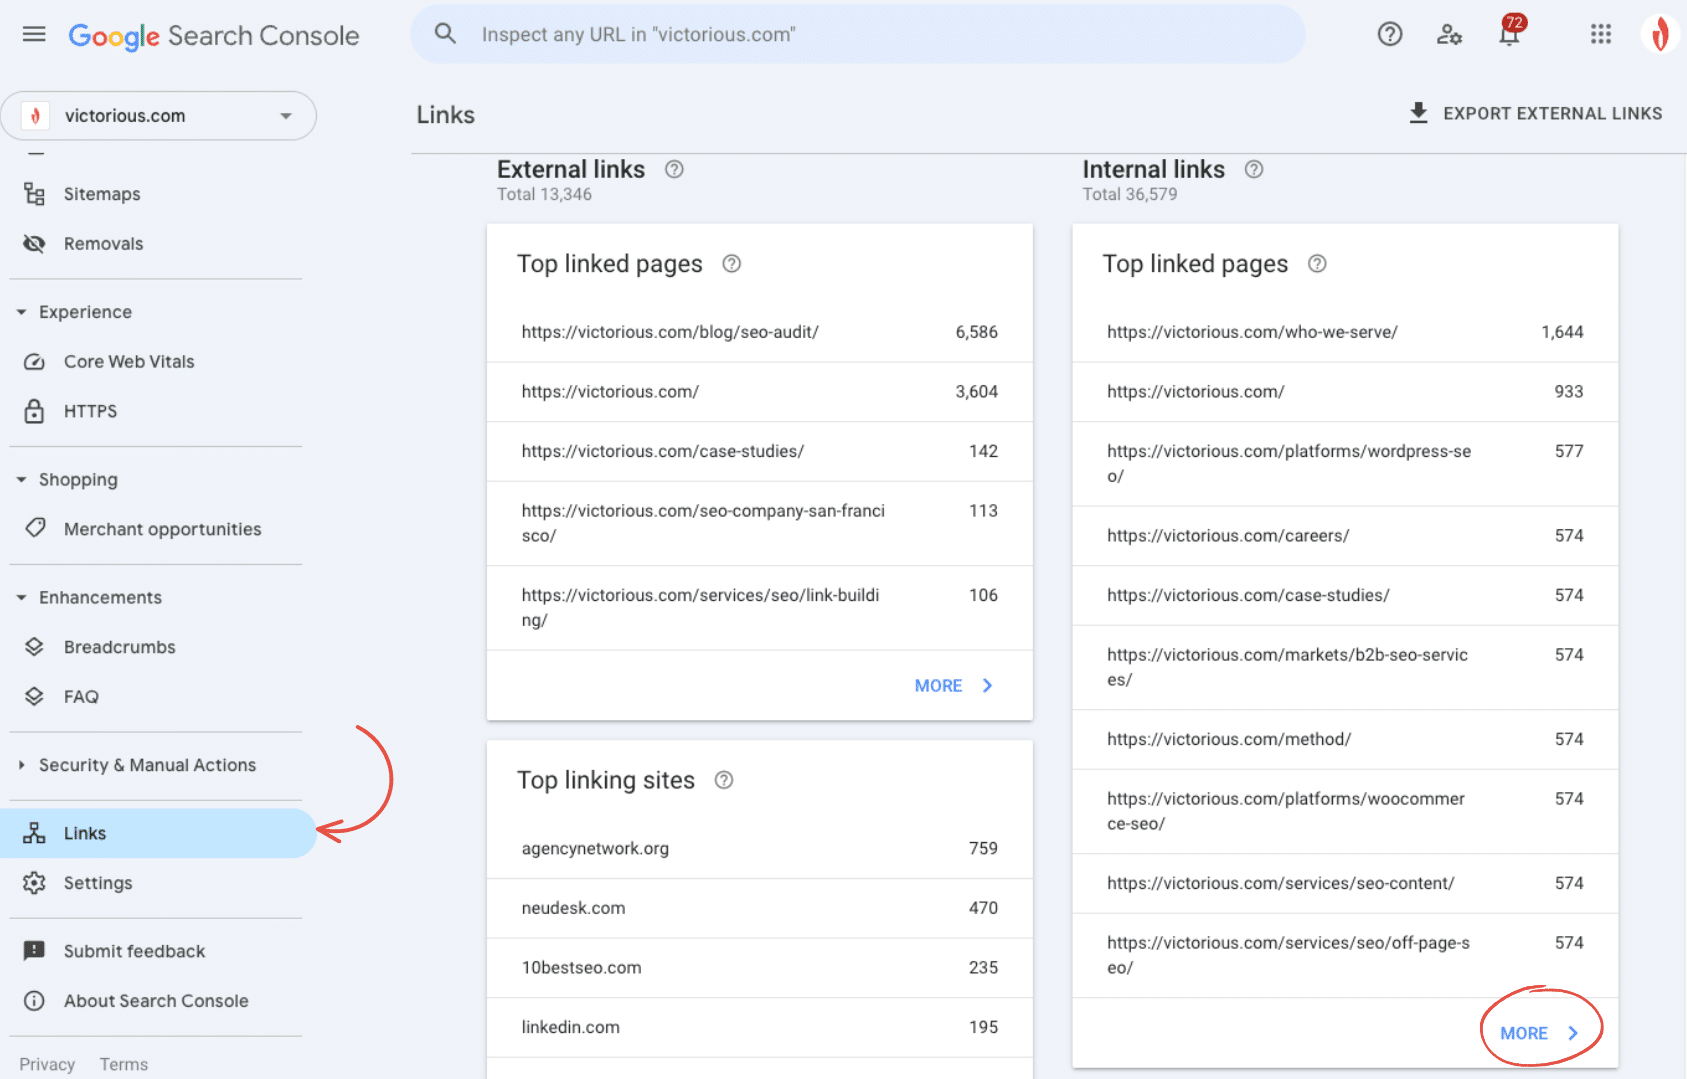Screen dimensions: 1687x1079
Task: Select the linkedin.com linking site
Action: point(759,1027)
